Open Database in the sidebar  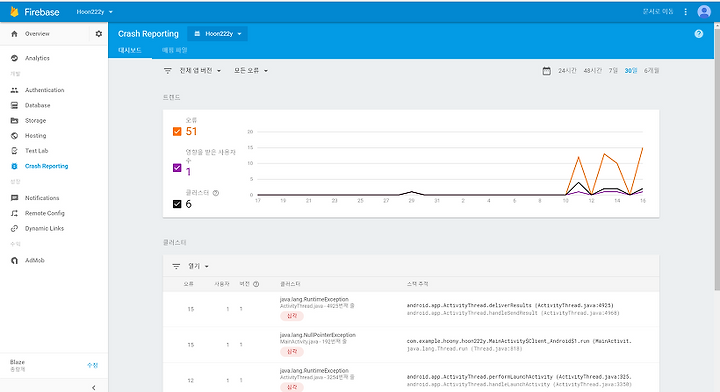point(38,105)
